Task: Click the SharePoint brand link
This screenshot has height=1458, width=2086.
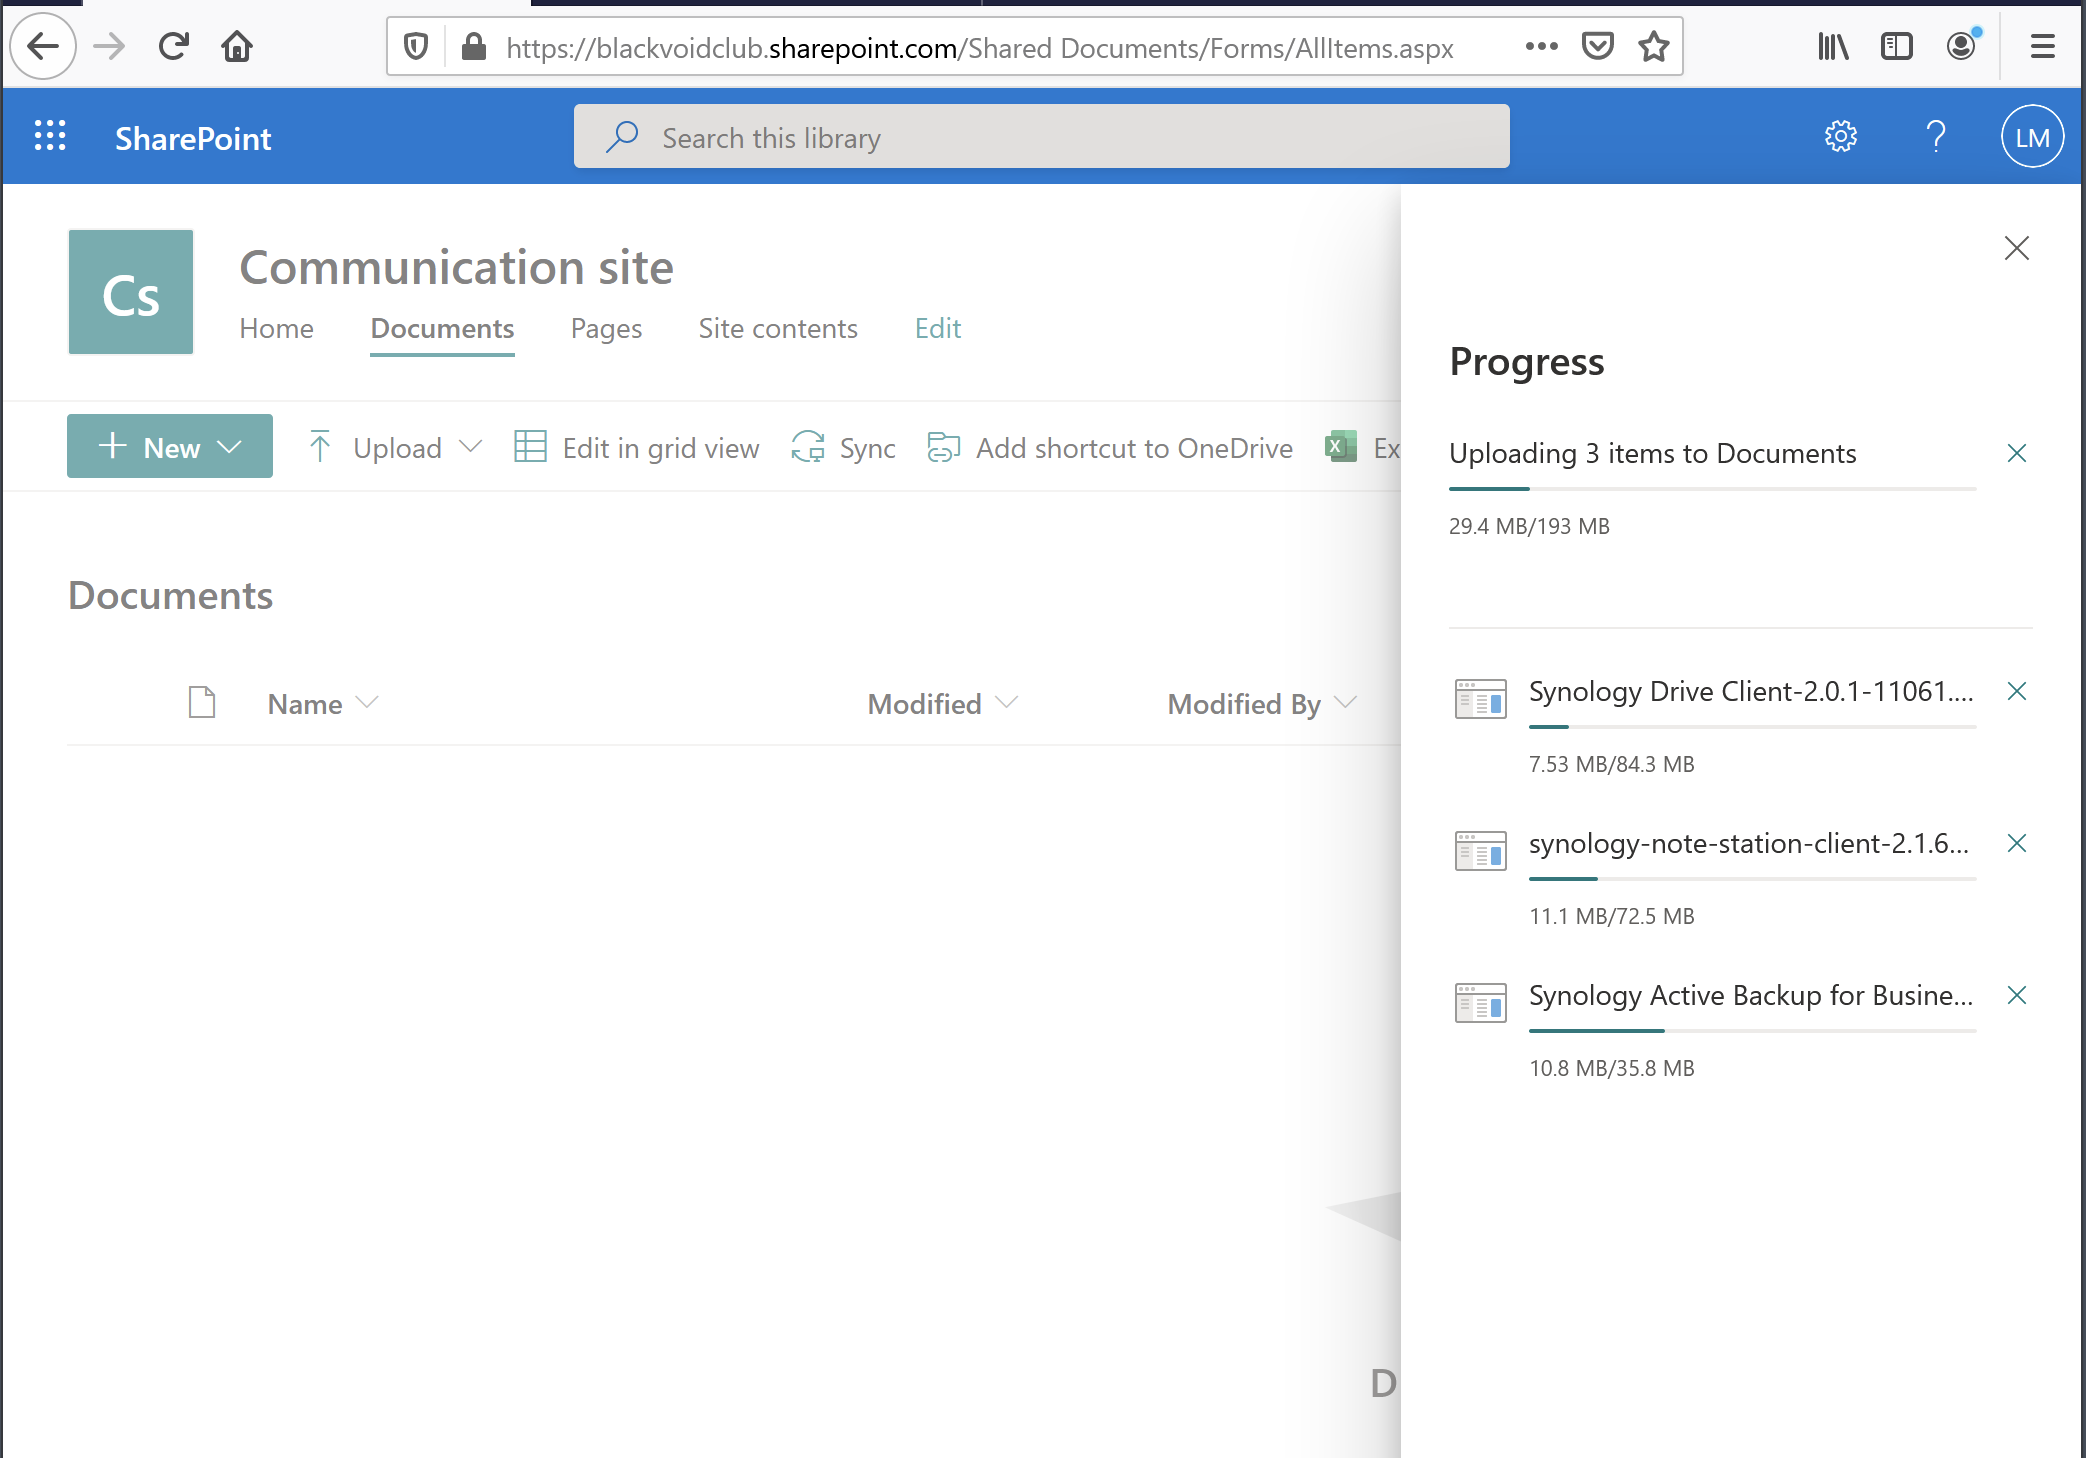Action: [x=193, y=138]
